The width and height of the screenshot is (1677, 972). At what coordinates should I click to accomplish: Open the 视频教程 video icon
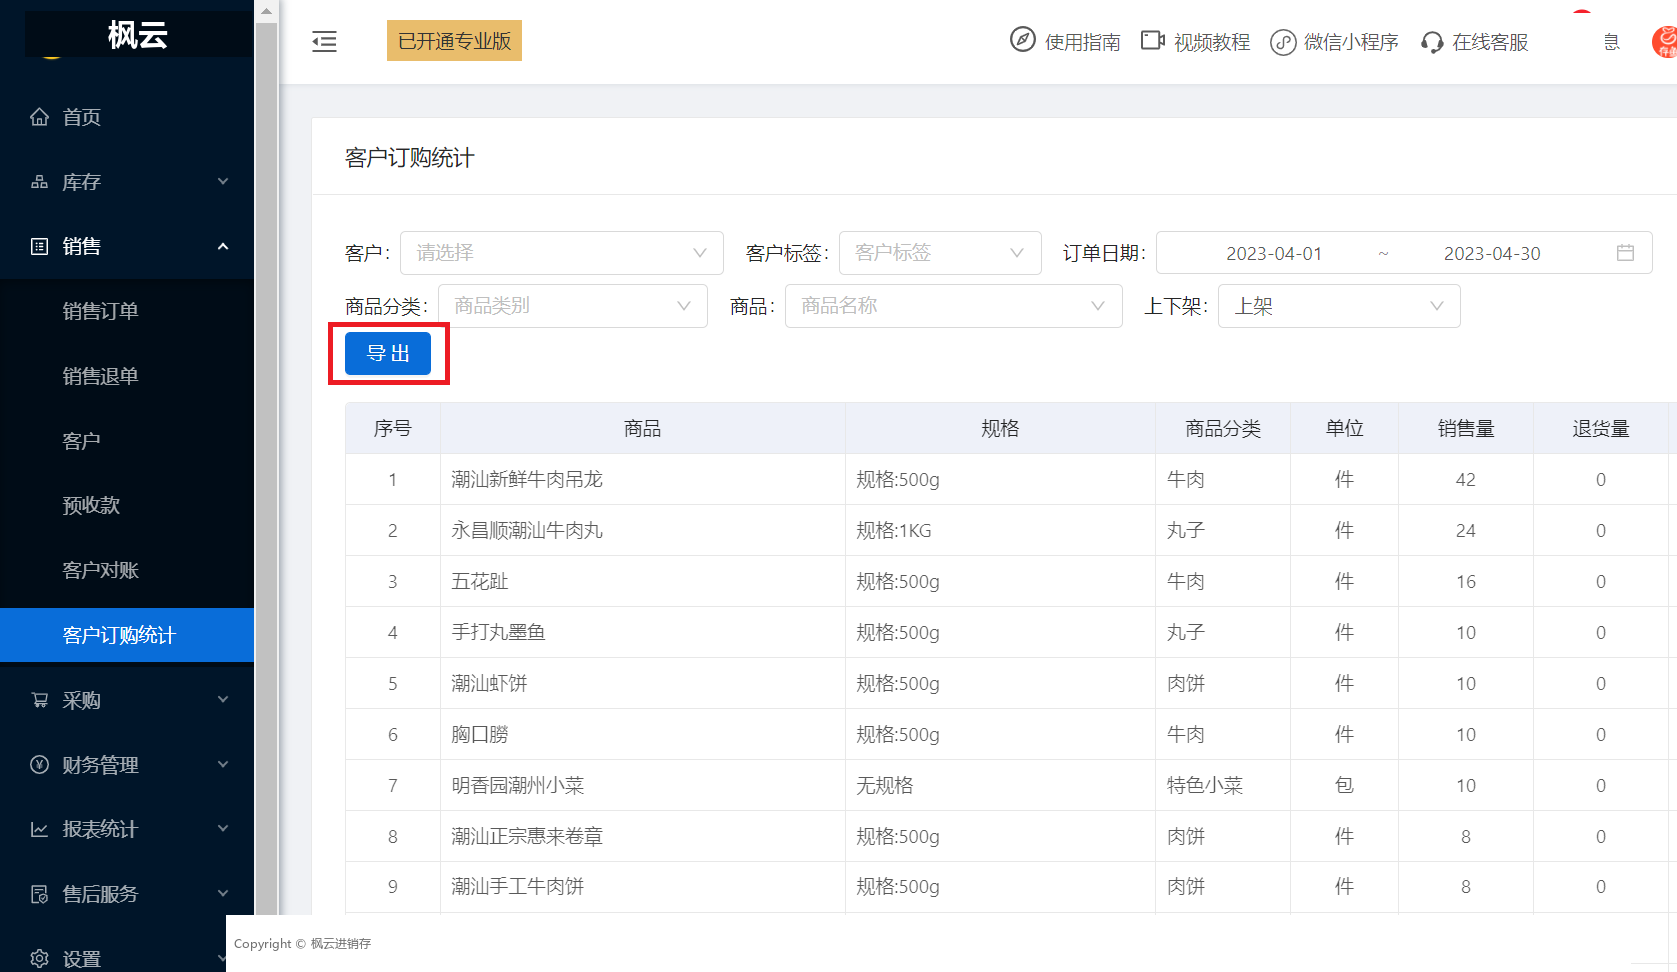point(1153,40)
